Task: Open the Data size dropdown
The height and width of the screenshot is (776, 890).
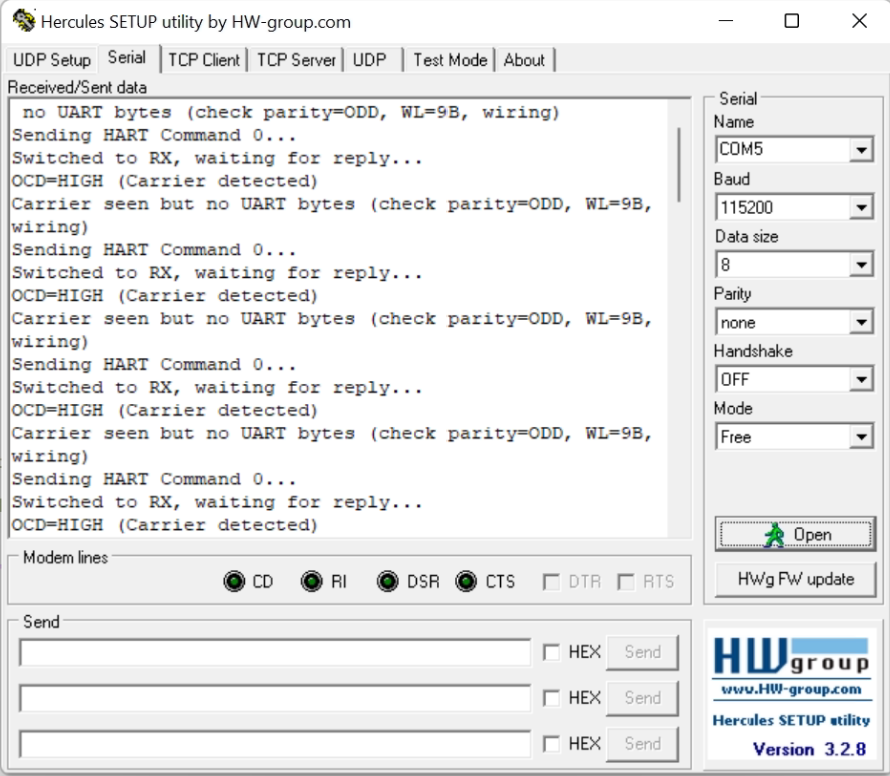Action: tap(861, 265)
